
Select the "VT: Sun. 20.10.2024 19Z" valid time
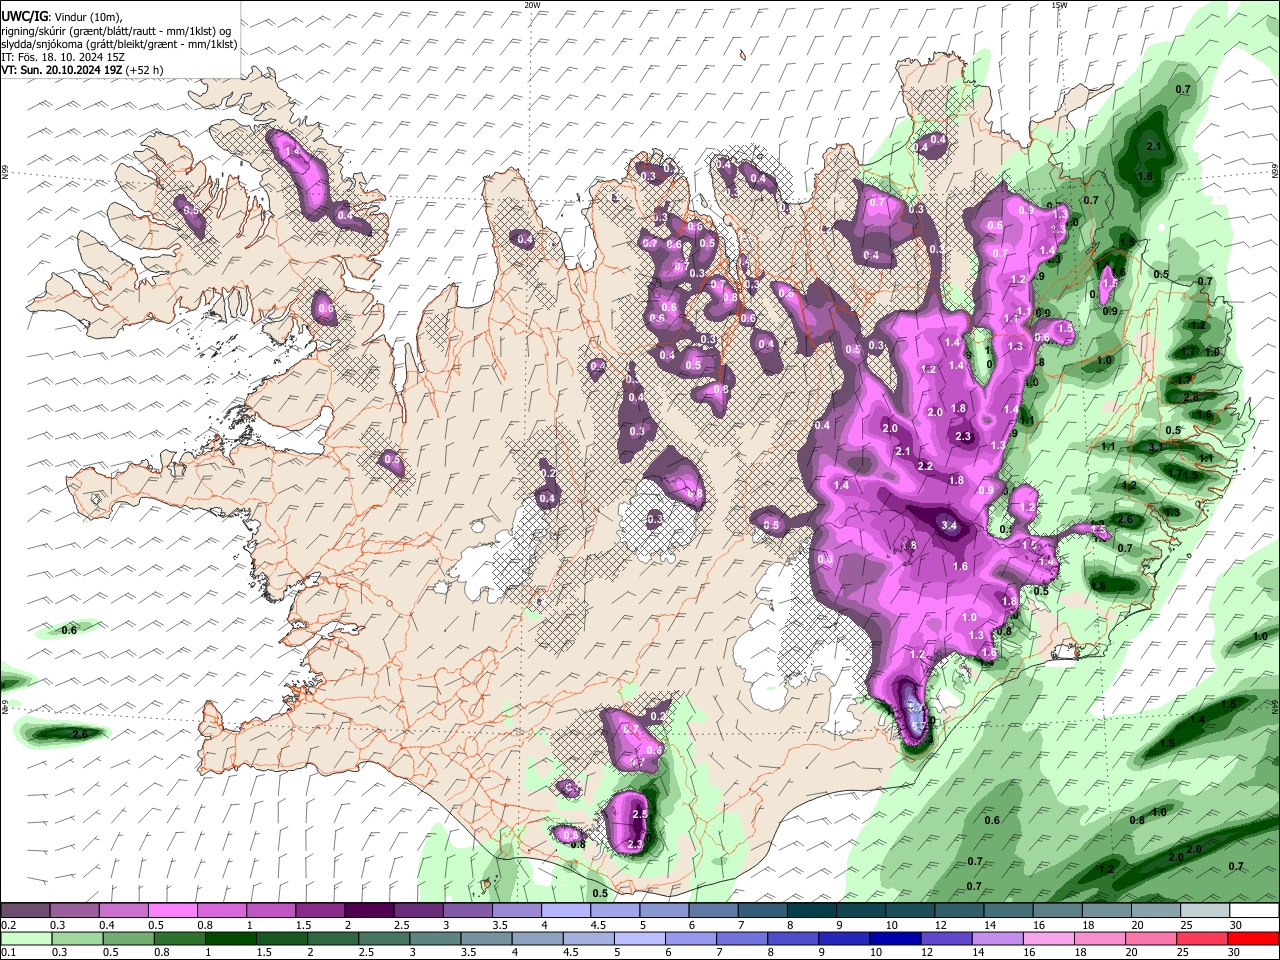point(63,70)
